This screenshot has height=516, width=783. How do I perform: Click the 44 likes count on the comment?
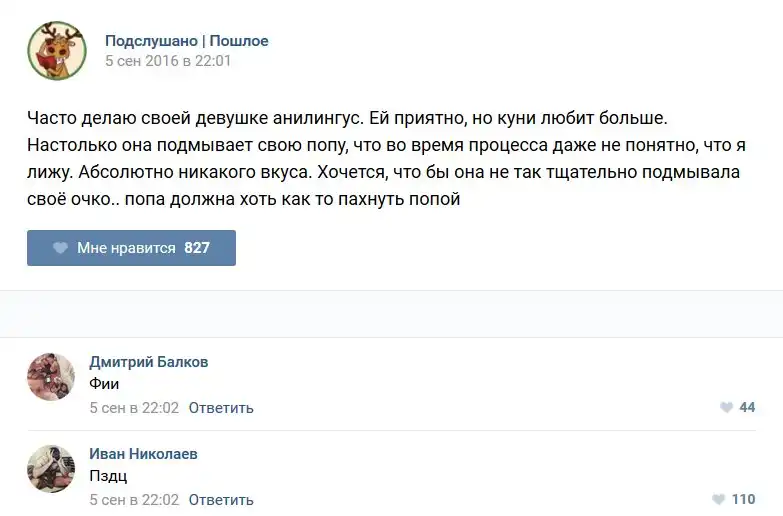click(747, 408)
